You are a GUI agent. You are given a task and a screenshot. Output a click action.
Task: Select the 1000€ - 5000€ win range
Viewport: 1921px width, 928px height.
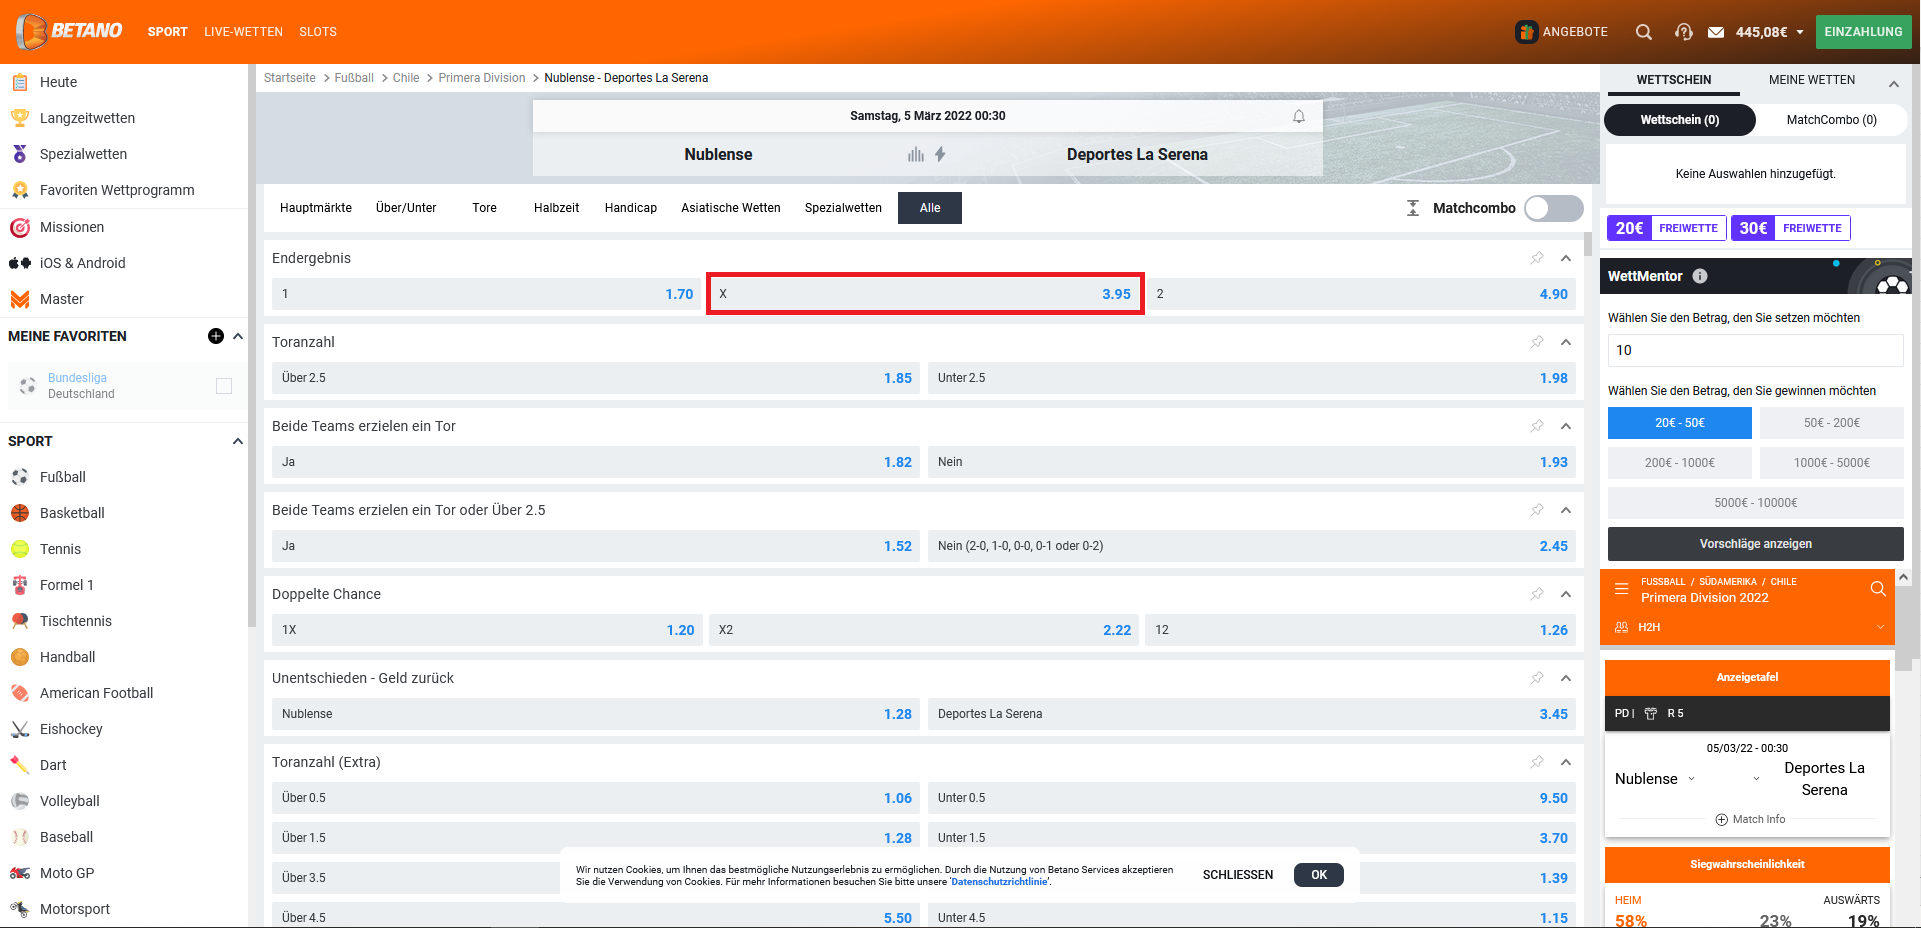tap(1832, 463)
